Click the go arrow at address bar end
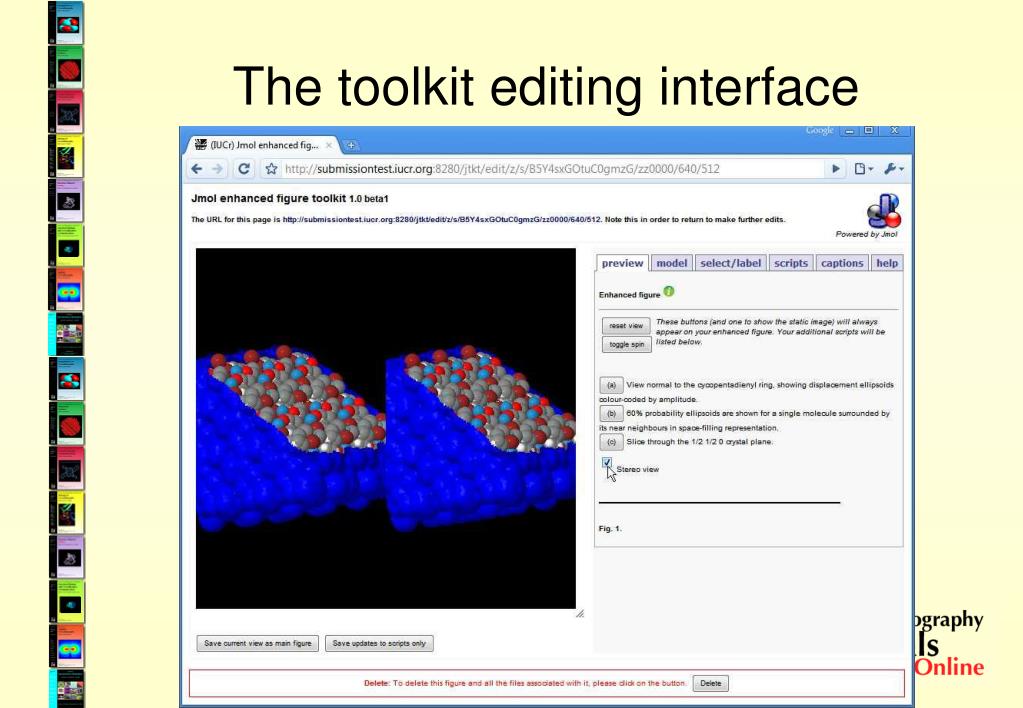 836,169
